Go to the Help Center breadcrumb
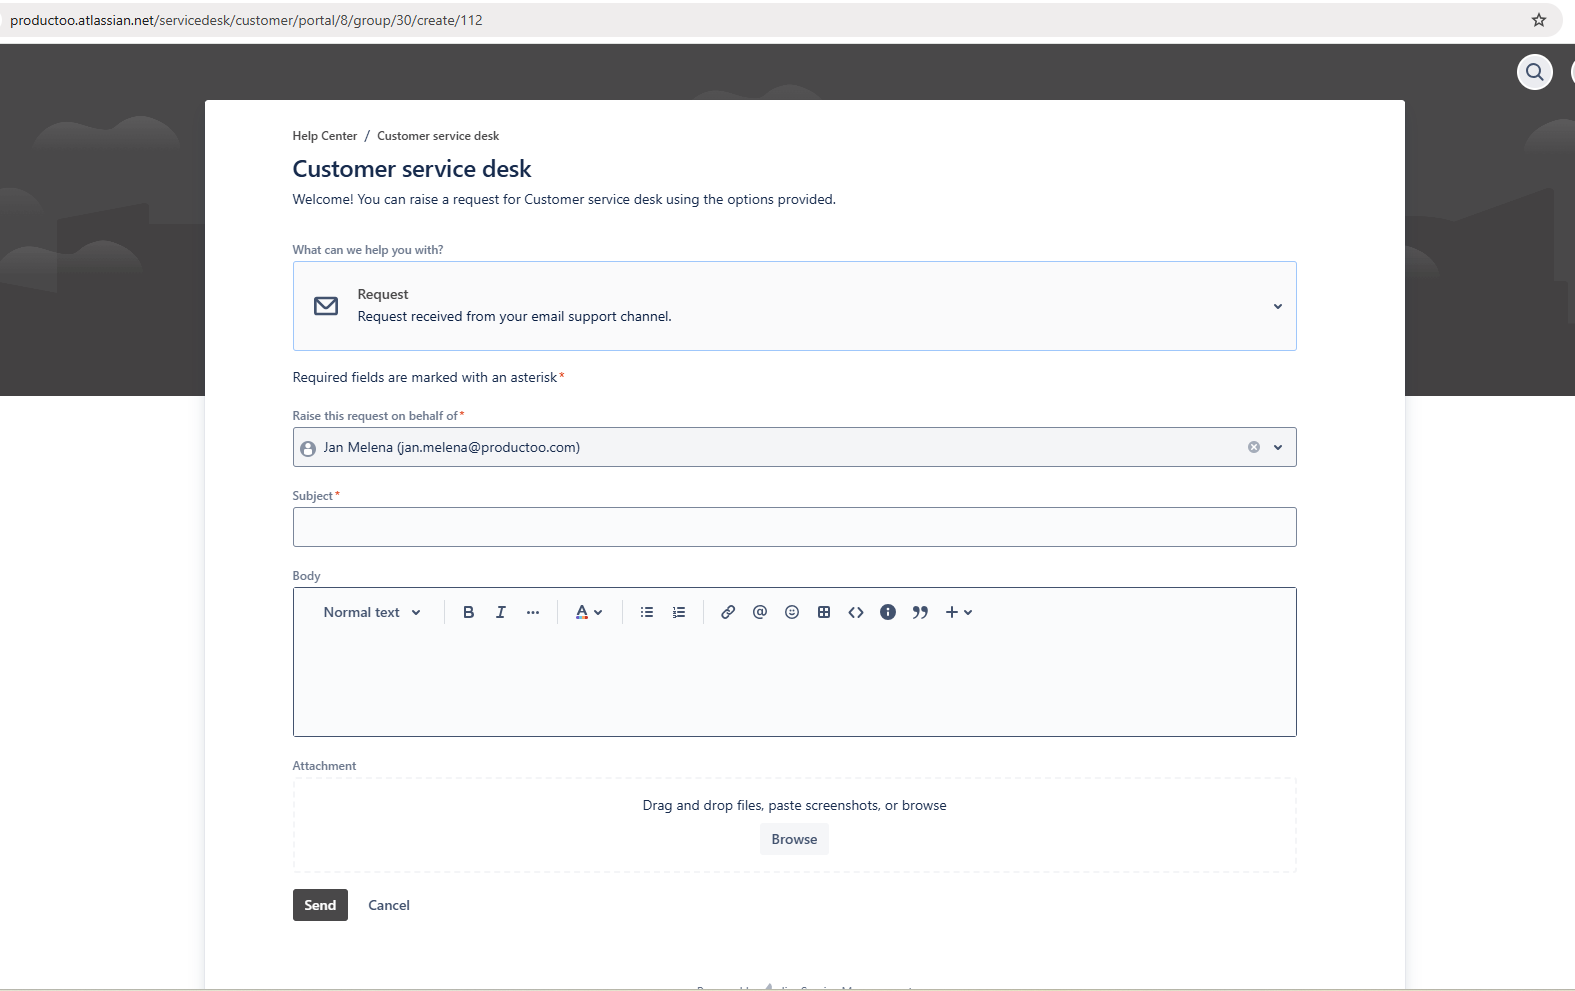 coord(324,136)
